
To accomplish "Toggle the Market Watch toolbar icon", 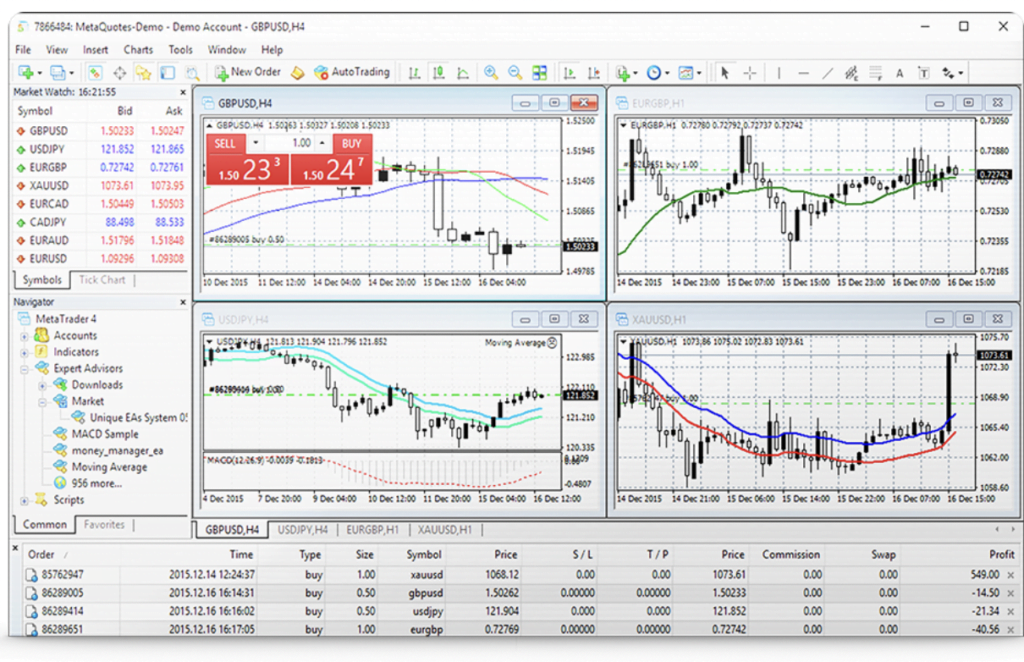I will tap(95, 73).
